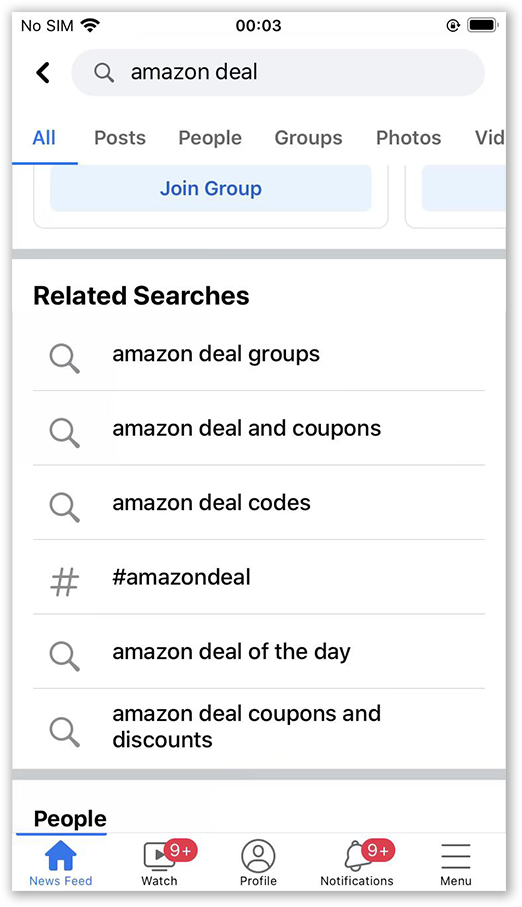This screenshot has height=907, width=522.
Task: Open the Notifications bell icon
Action: tap(357, 856)
